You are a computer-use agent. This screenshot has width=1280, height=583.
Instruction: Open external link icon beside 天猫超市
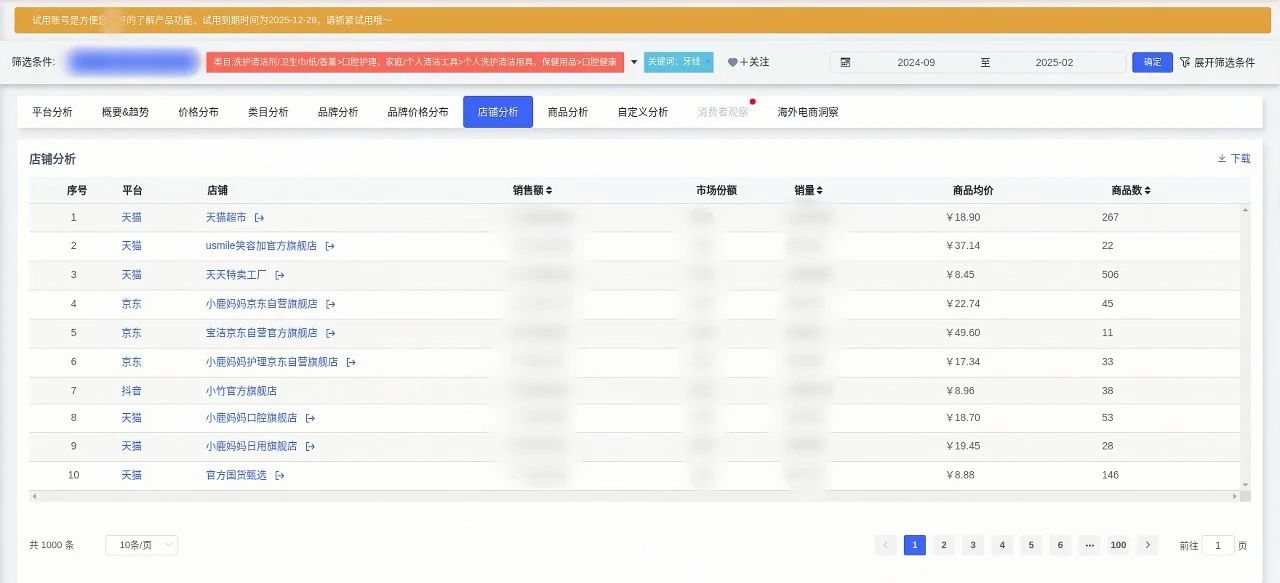click(260, 217)
